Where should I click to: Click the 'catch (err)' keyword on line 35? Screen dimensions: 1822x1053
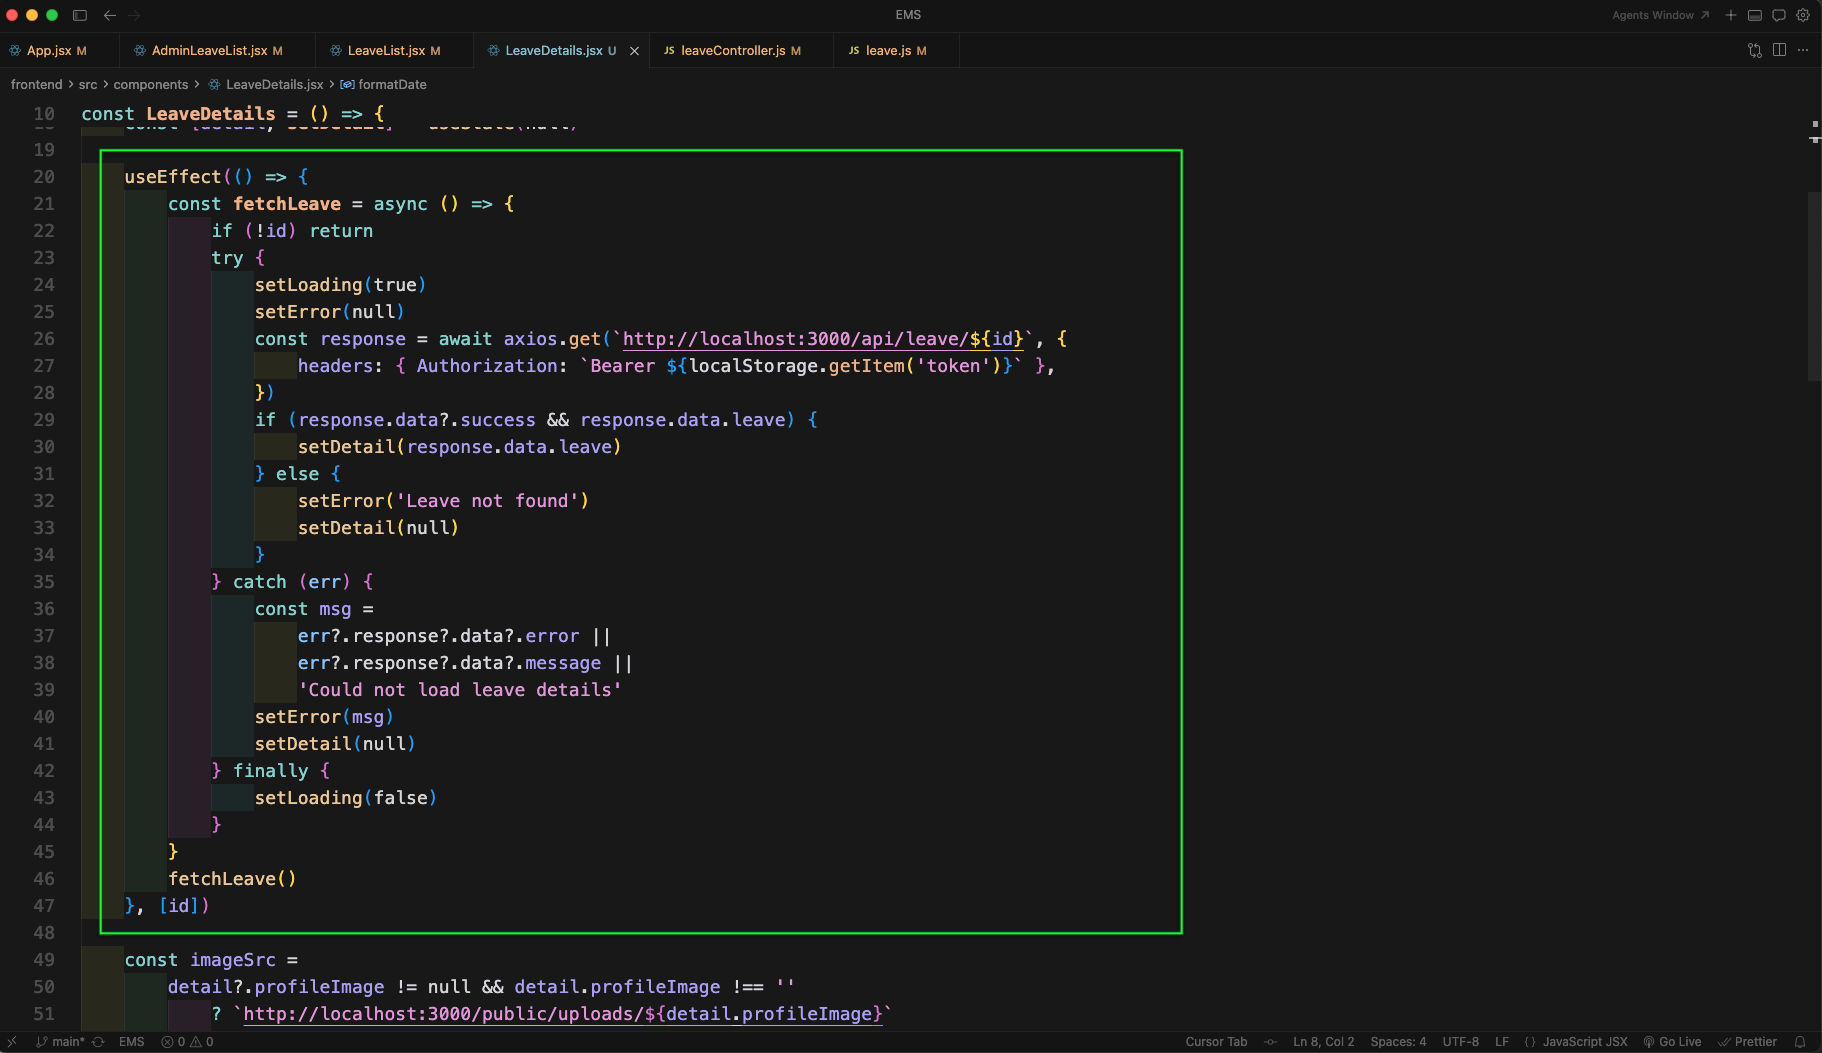(292, 582)
